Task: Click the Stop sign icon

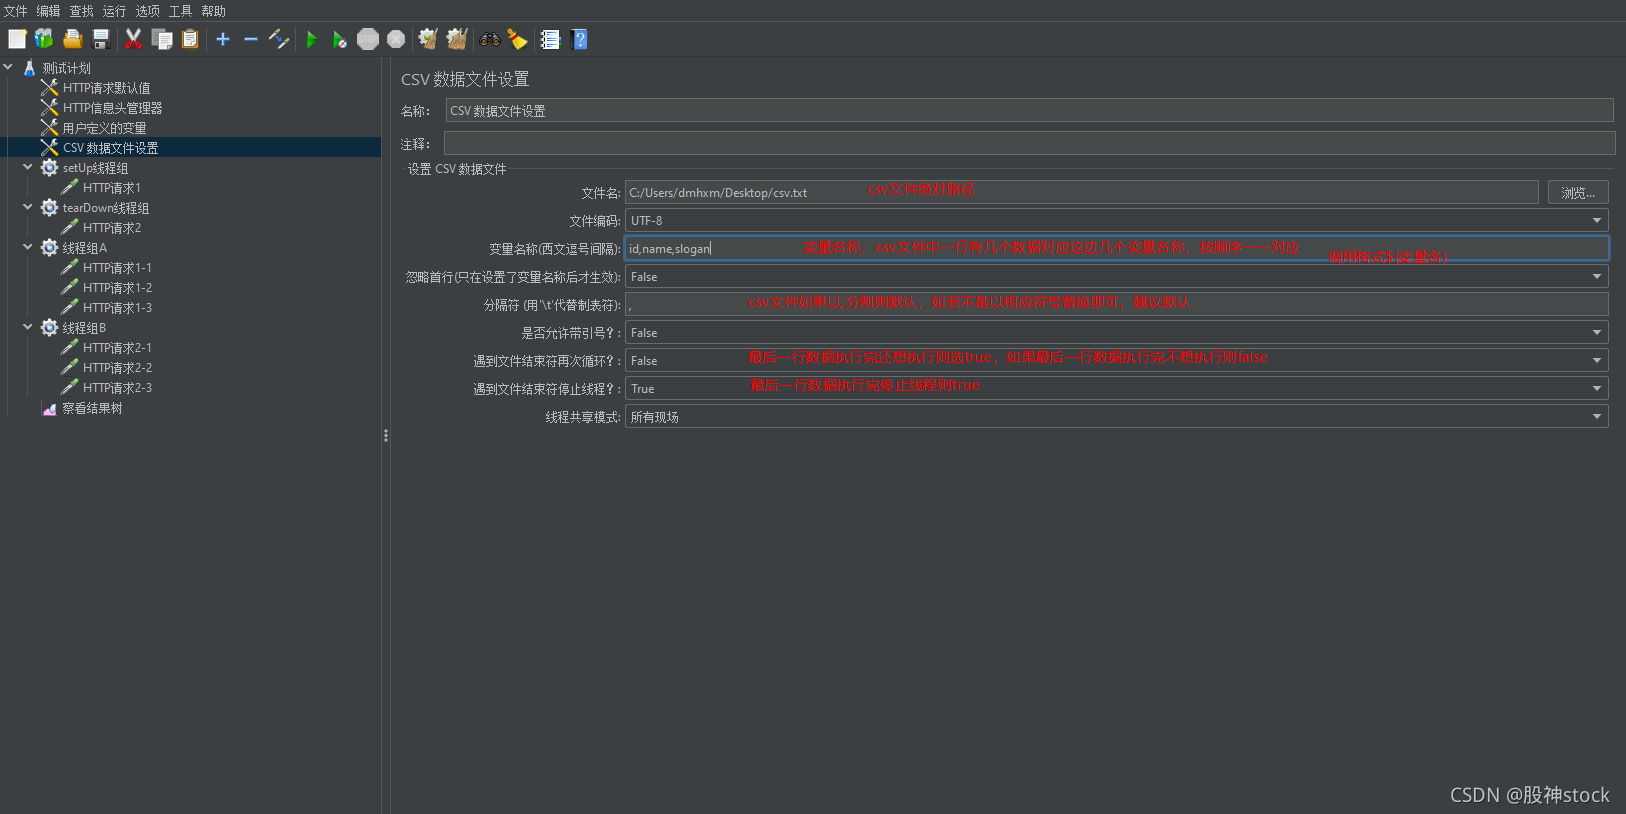Action: point(368,39)
